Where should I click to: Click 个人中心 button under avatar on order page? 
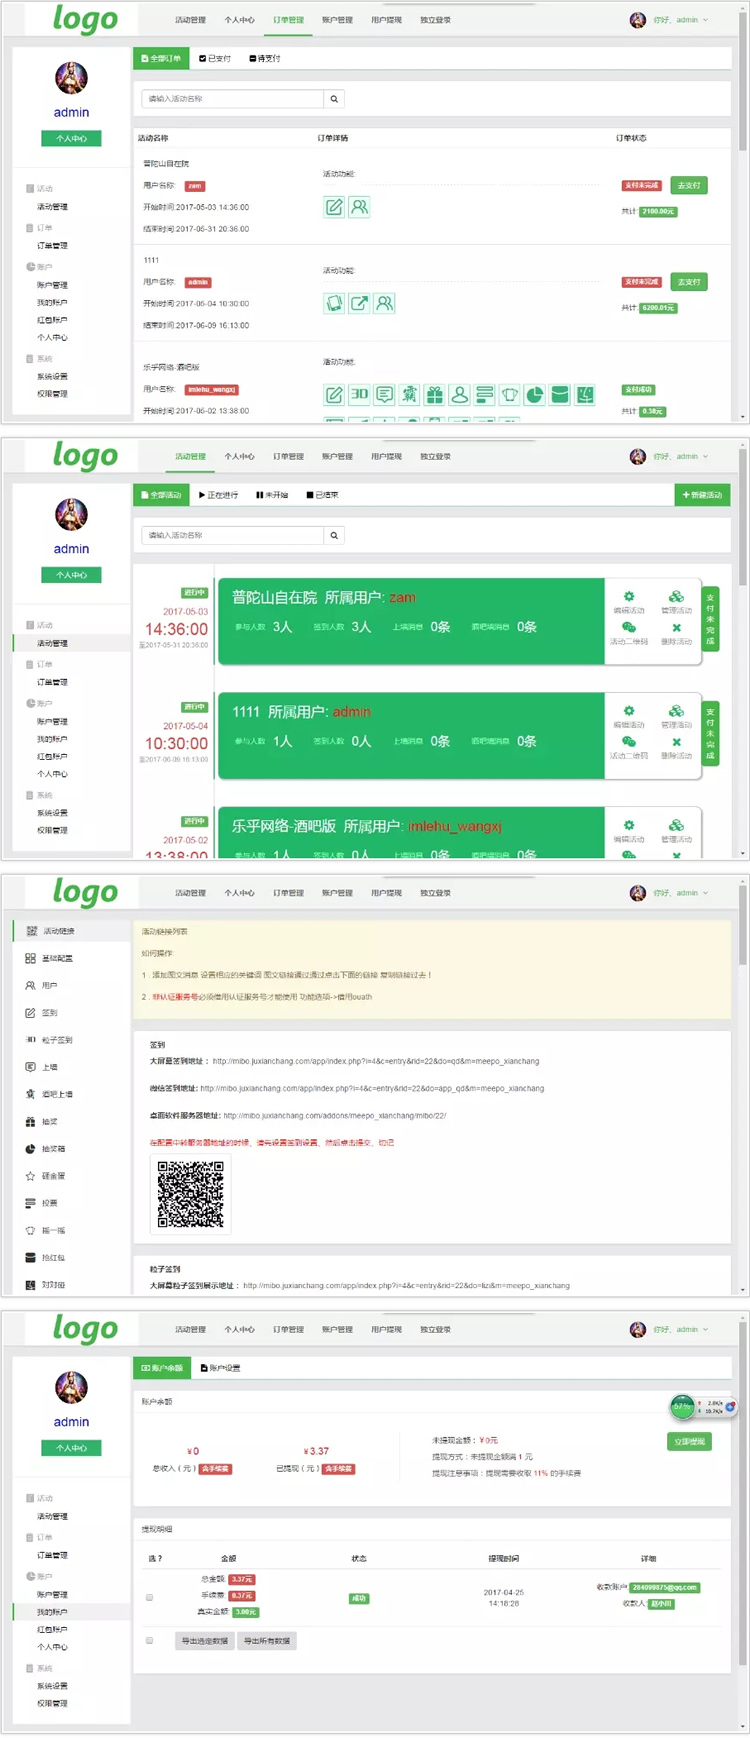tap(71, 139)
